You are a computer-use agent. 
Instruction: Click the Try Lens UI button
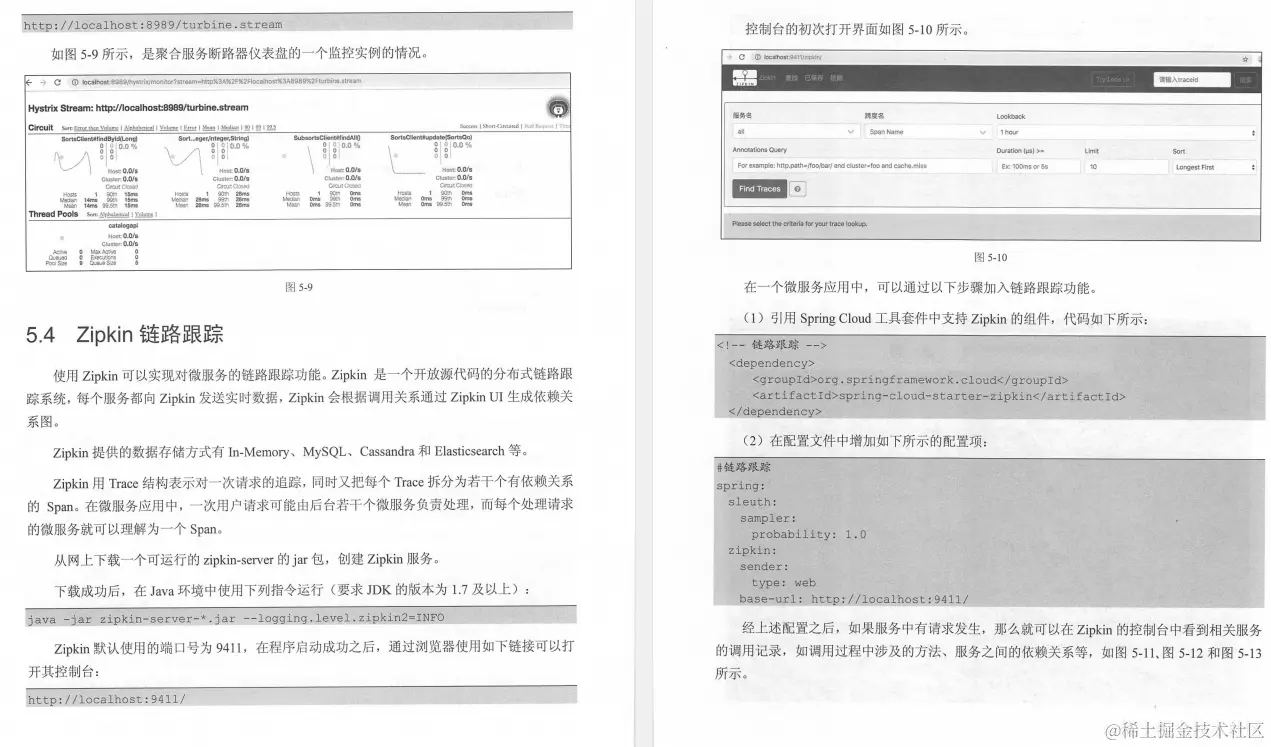[1113, 79]
